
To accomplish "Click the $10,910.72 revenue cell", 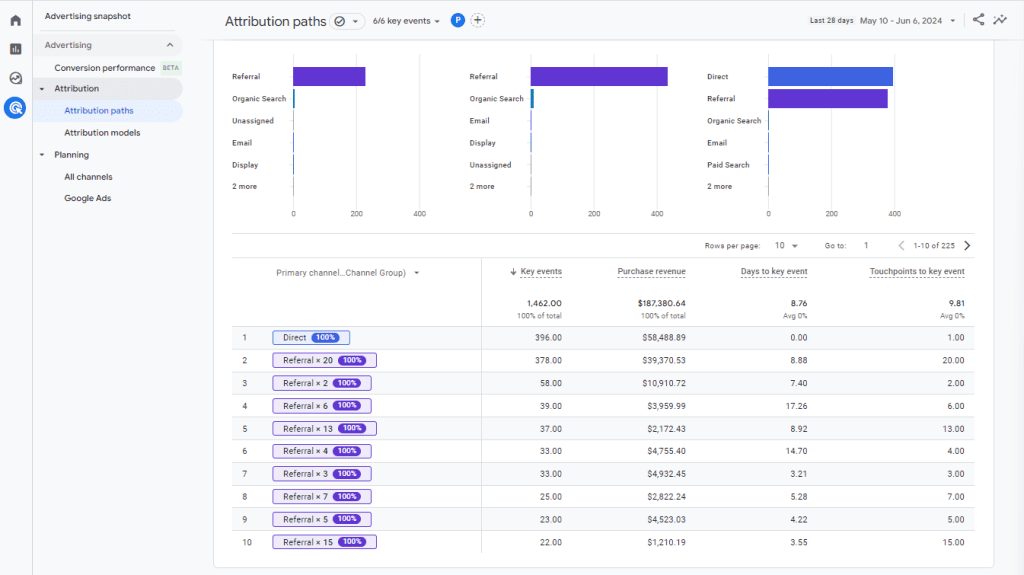I will pos(664,384).
